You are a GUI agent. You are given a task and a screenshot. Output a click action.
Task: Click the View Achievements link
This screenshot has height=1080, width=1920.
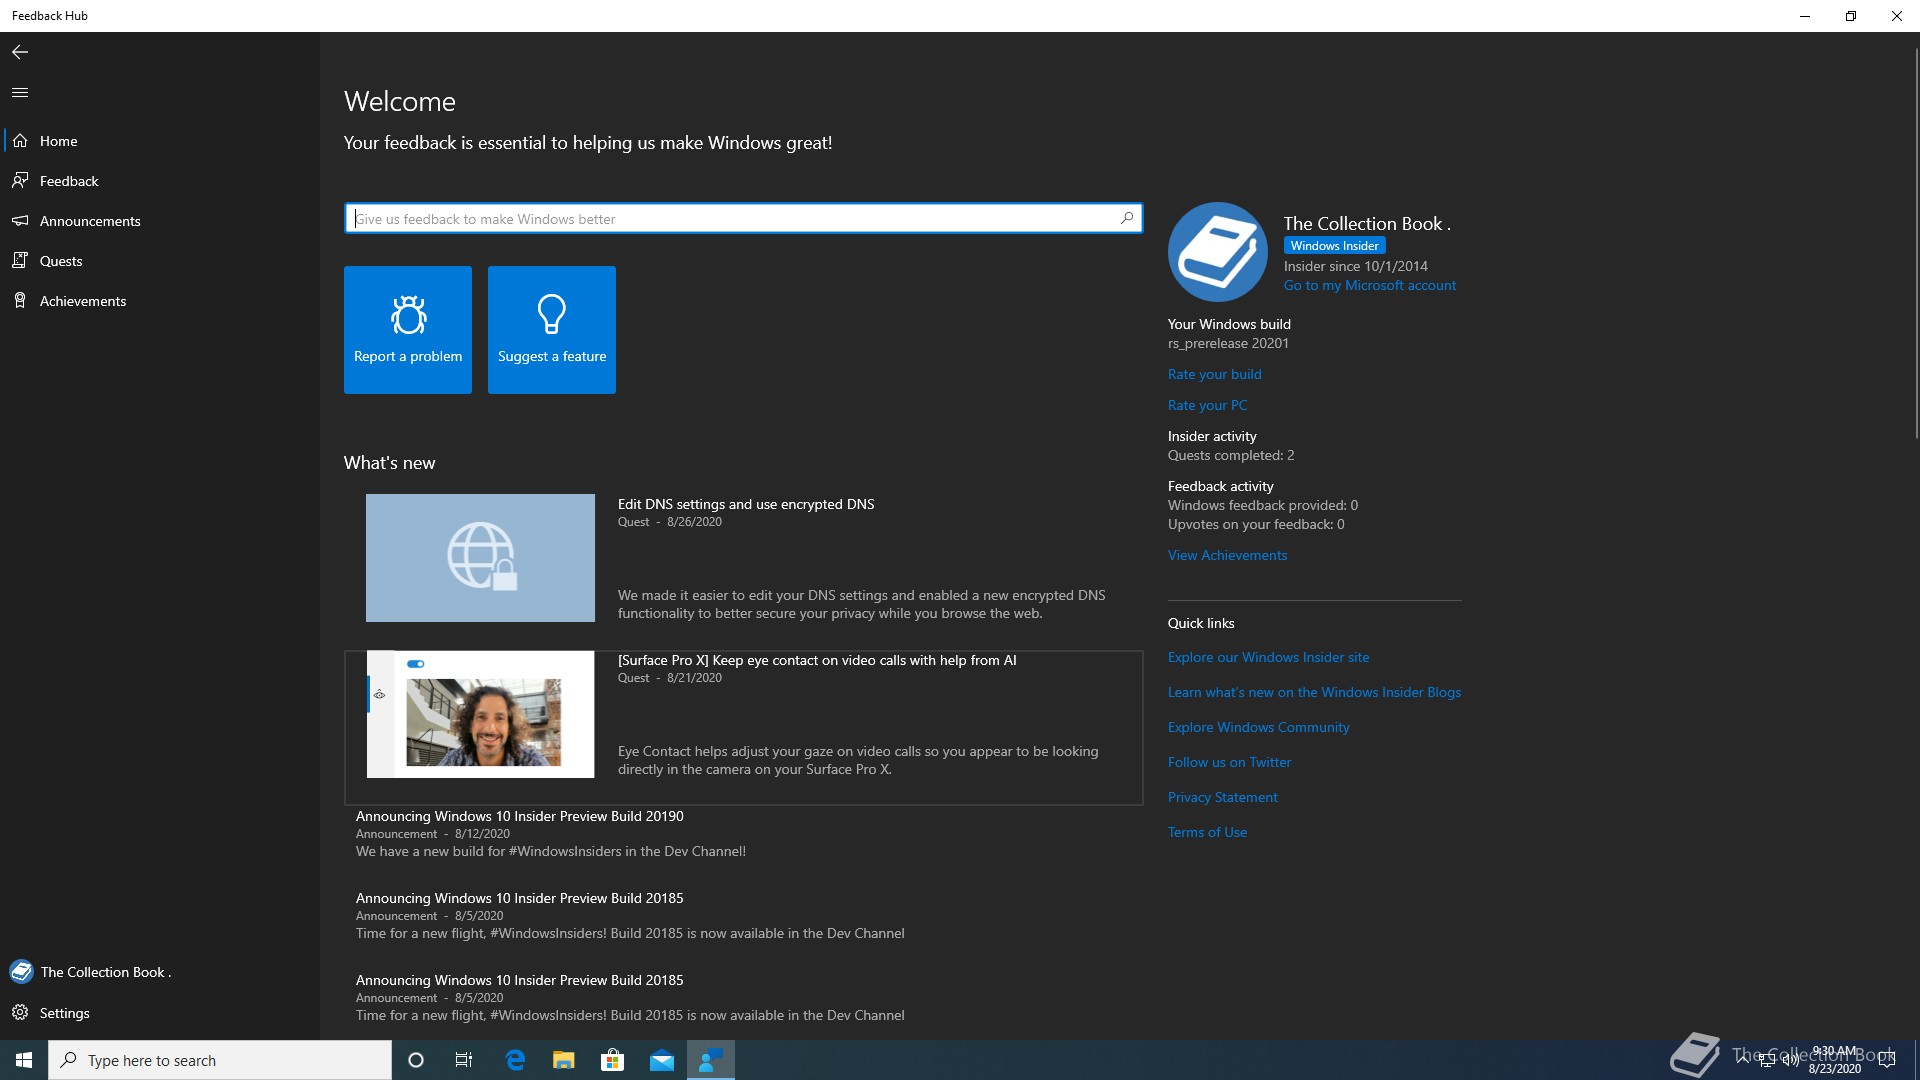pyautogui.click(x=1227, y=555)
